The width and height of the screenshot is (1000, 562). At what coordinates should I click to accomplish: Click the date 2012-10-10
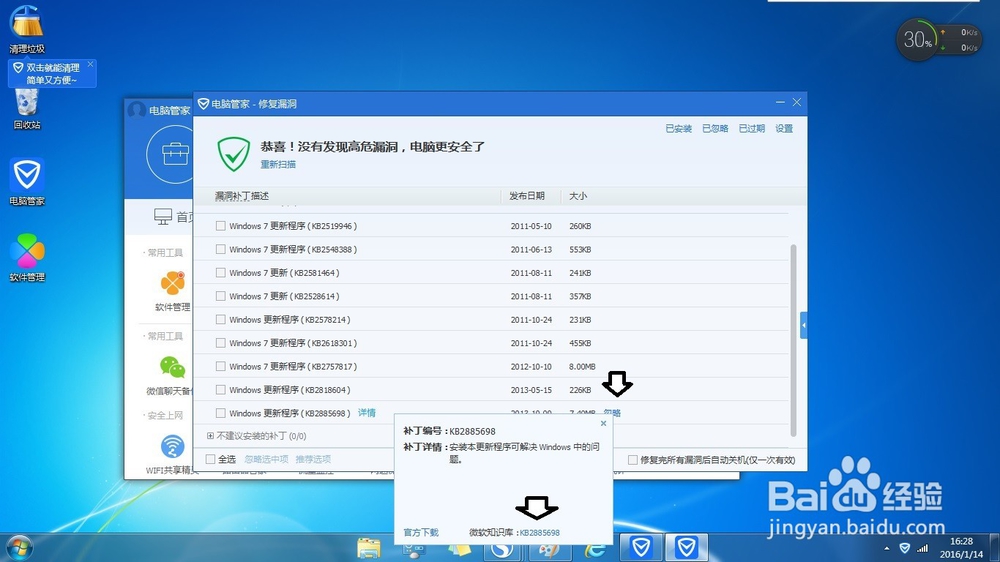click(531, 366)
